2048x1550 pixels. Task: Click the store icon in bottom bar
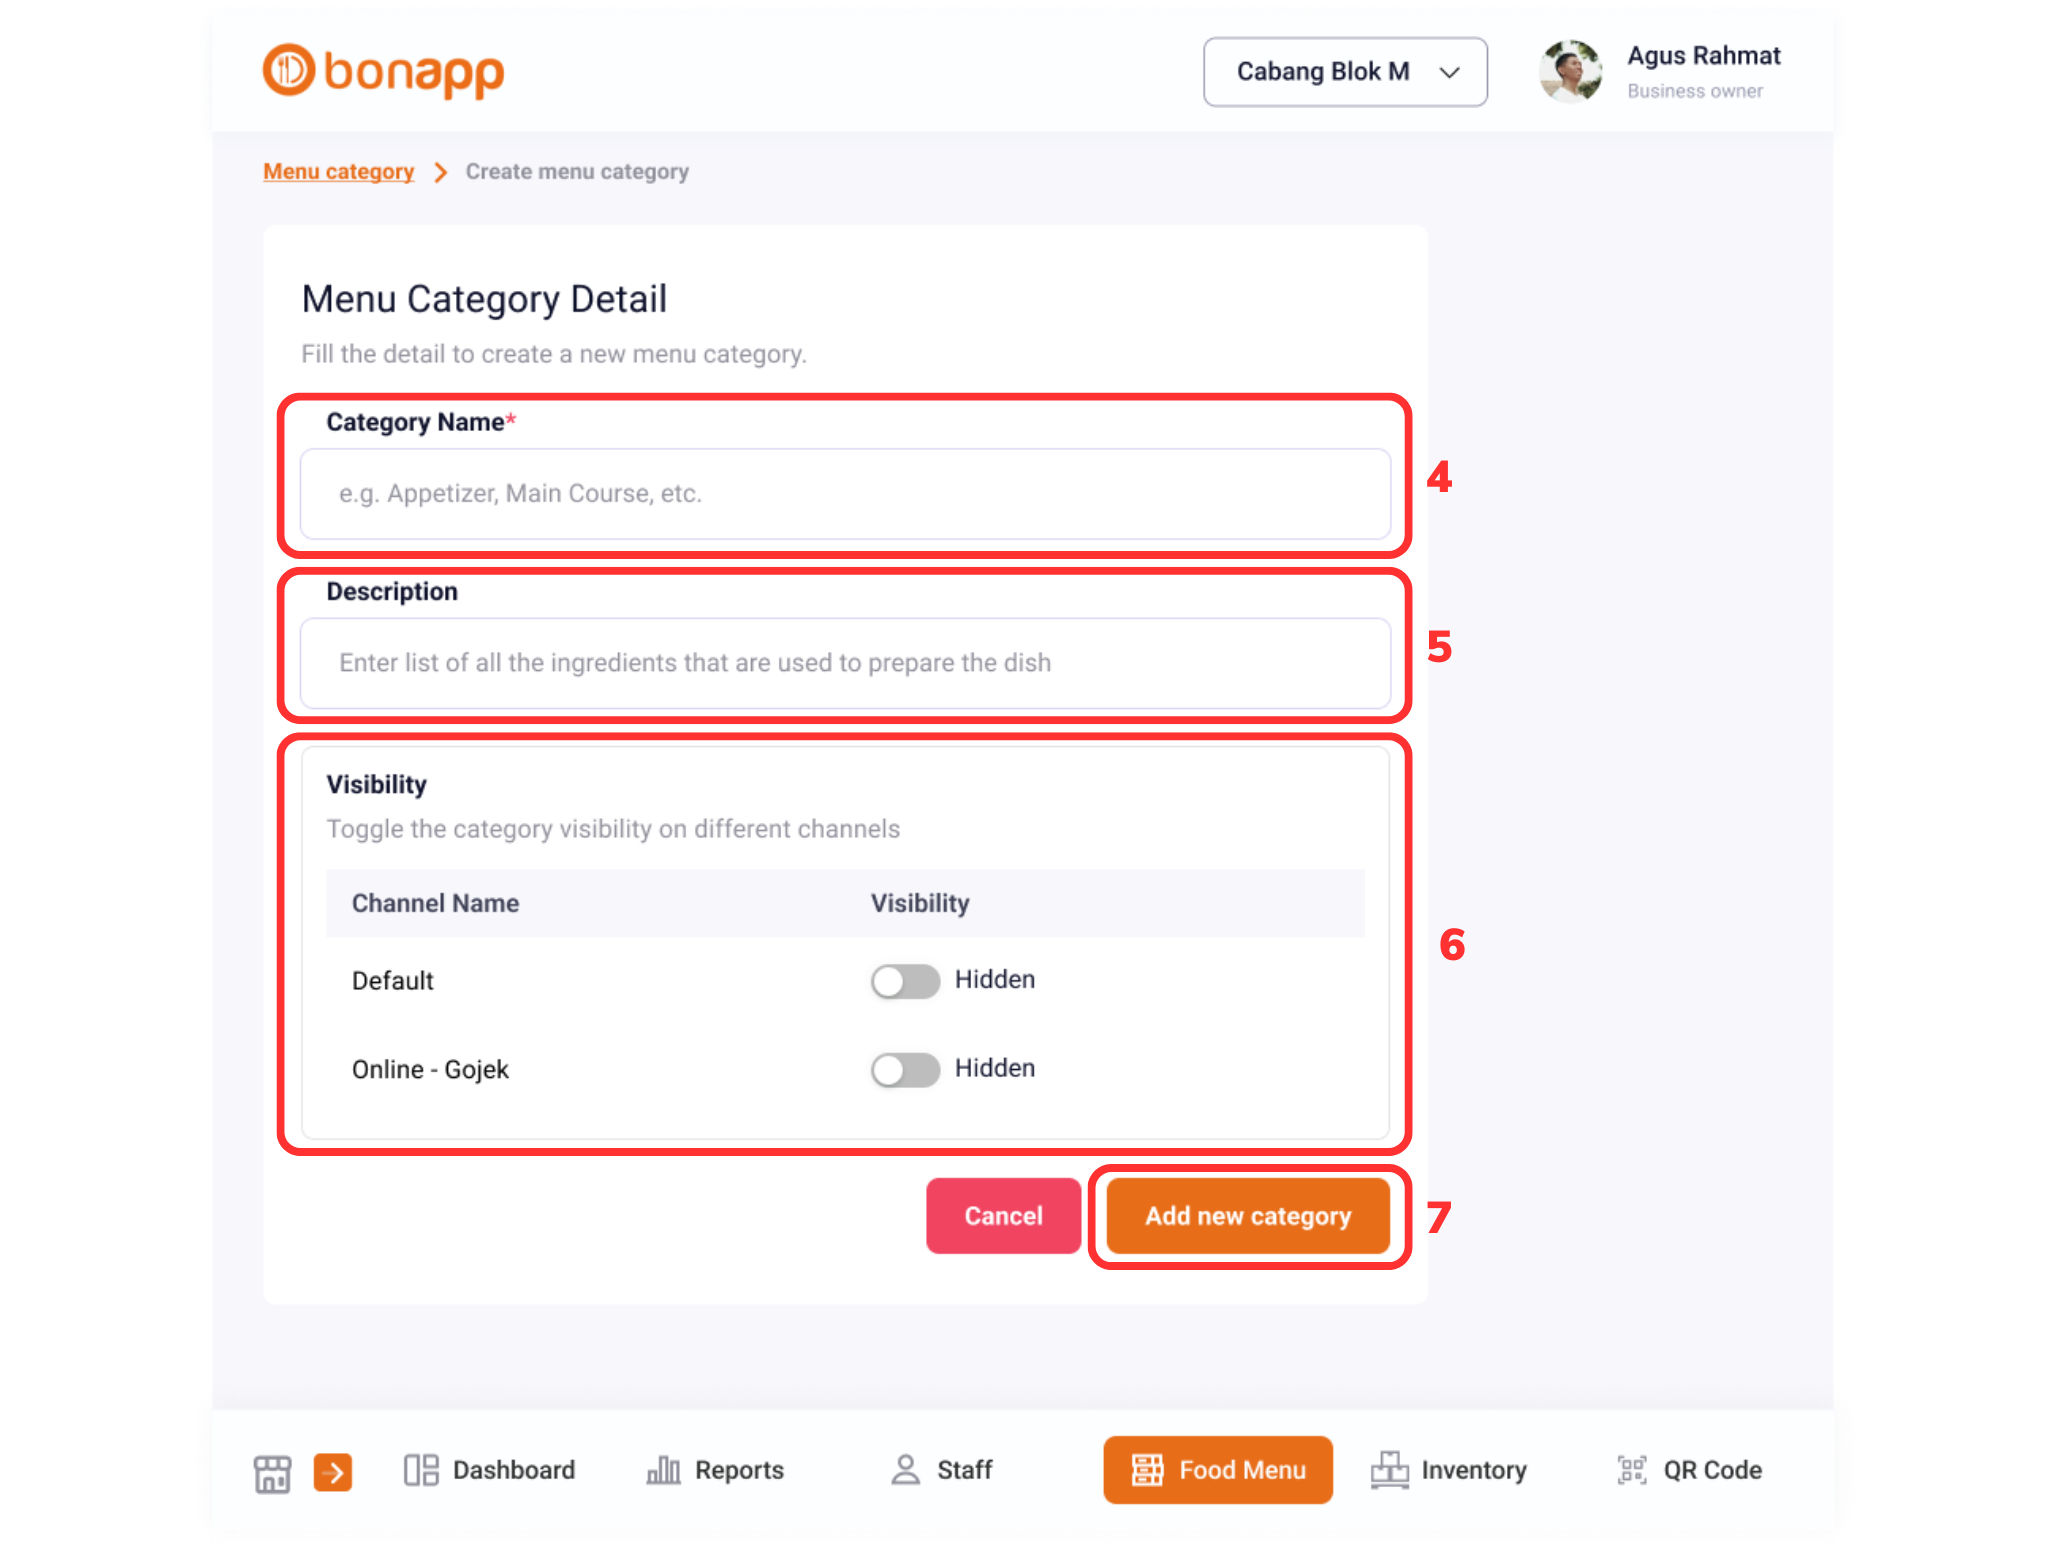pos(272,1472)
